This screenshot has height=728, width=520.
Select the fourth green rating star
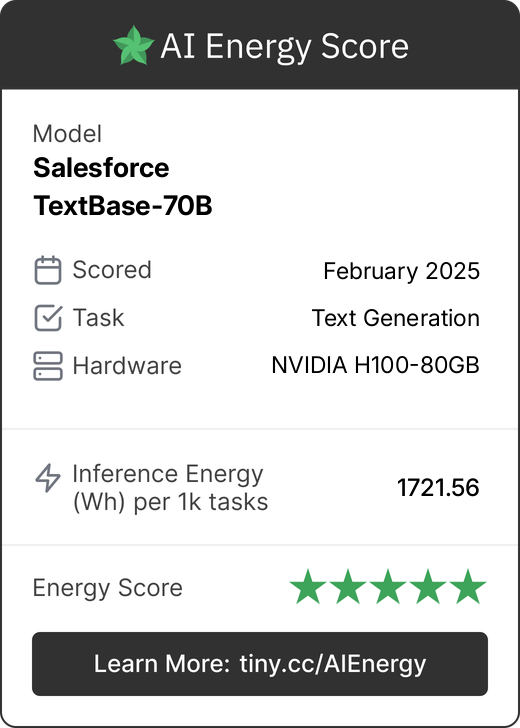(x=428, y=587)
